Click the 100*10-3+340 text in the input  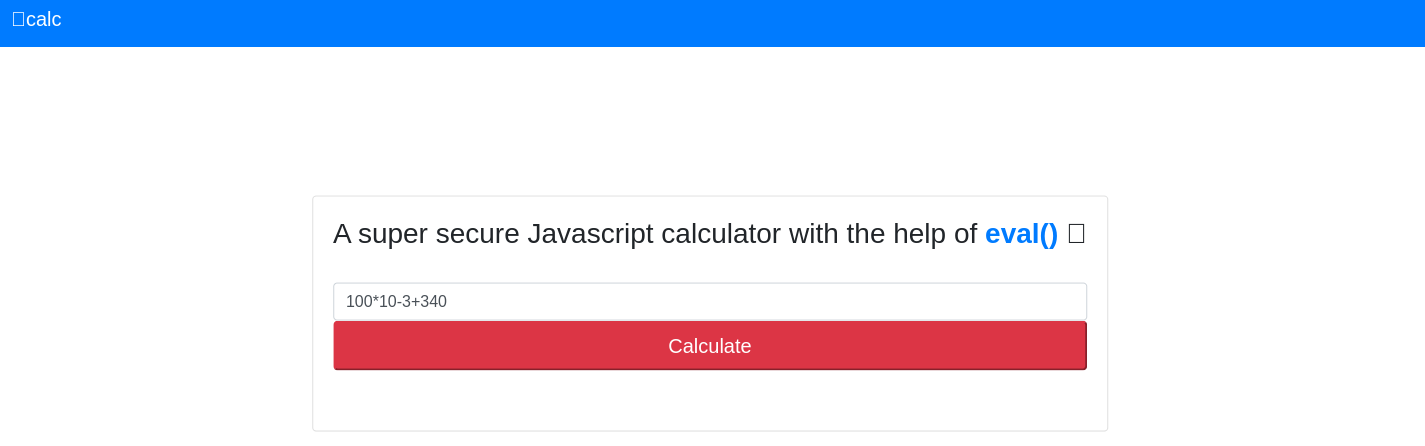(x=396, y=302)
